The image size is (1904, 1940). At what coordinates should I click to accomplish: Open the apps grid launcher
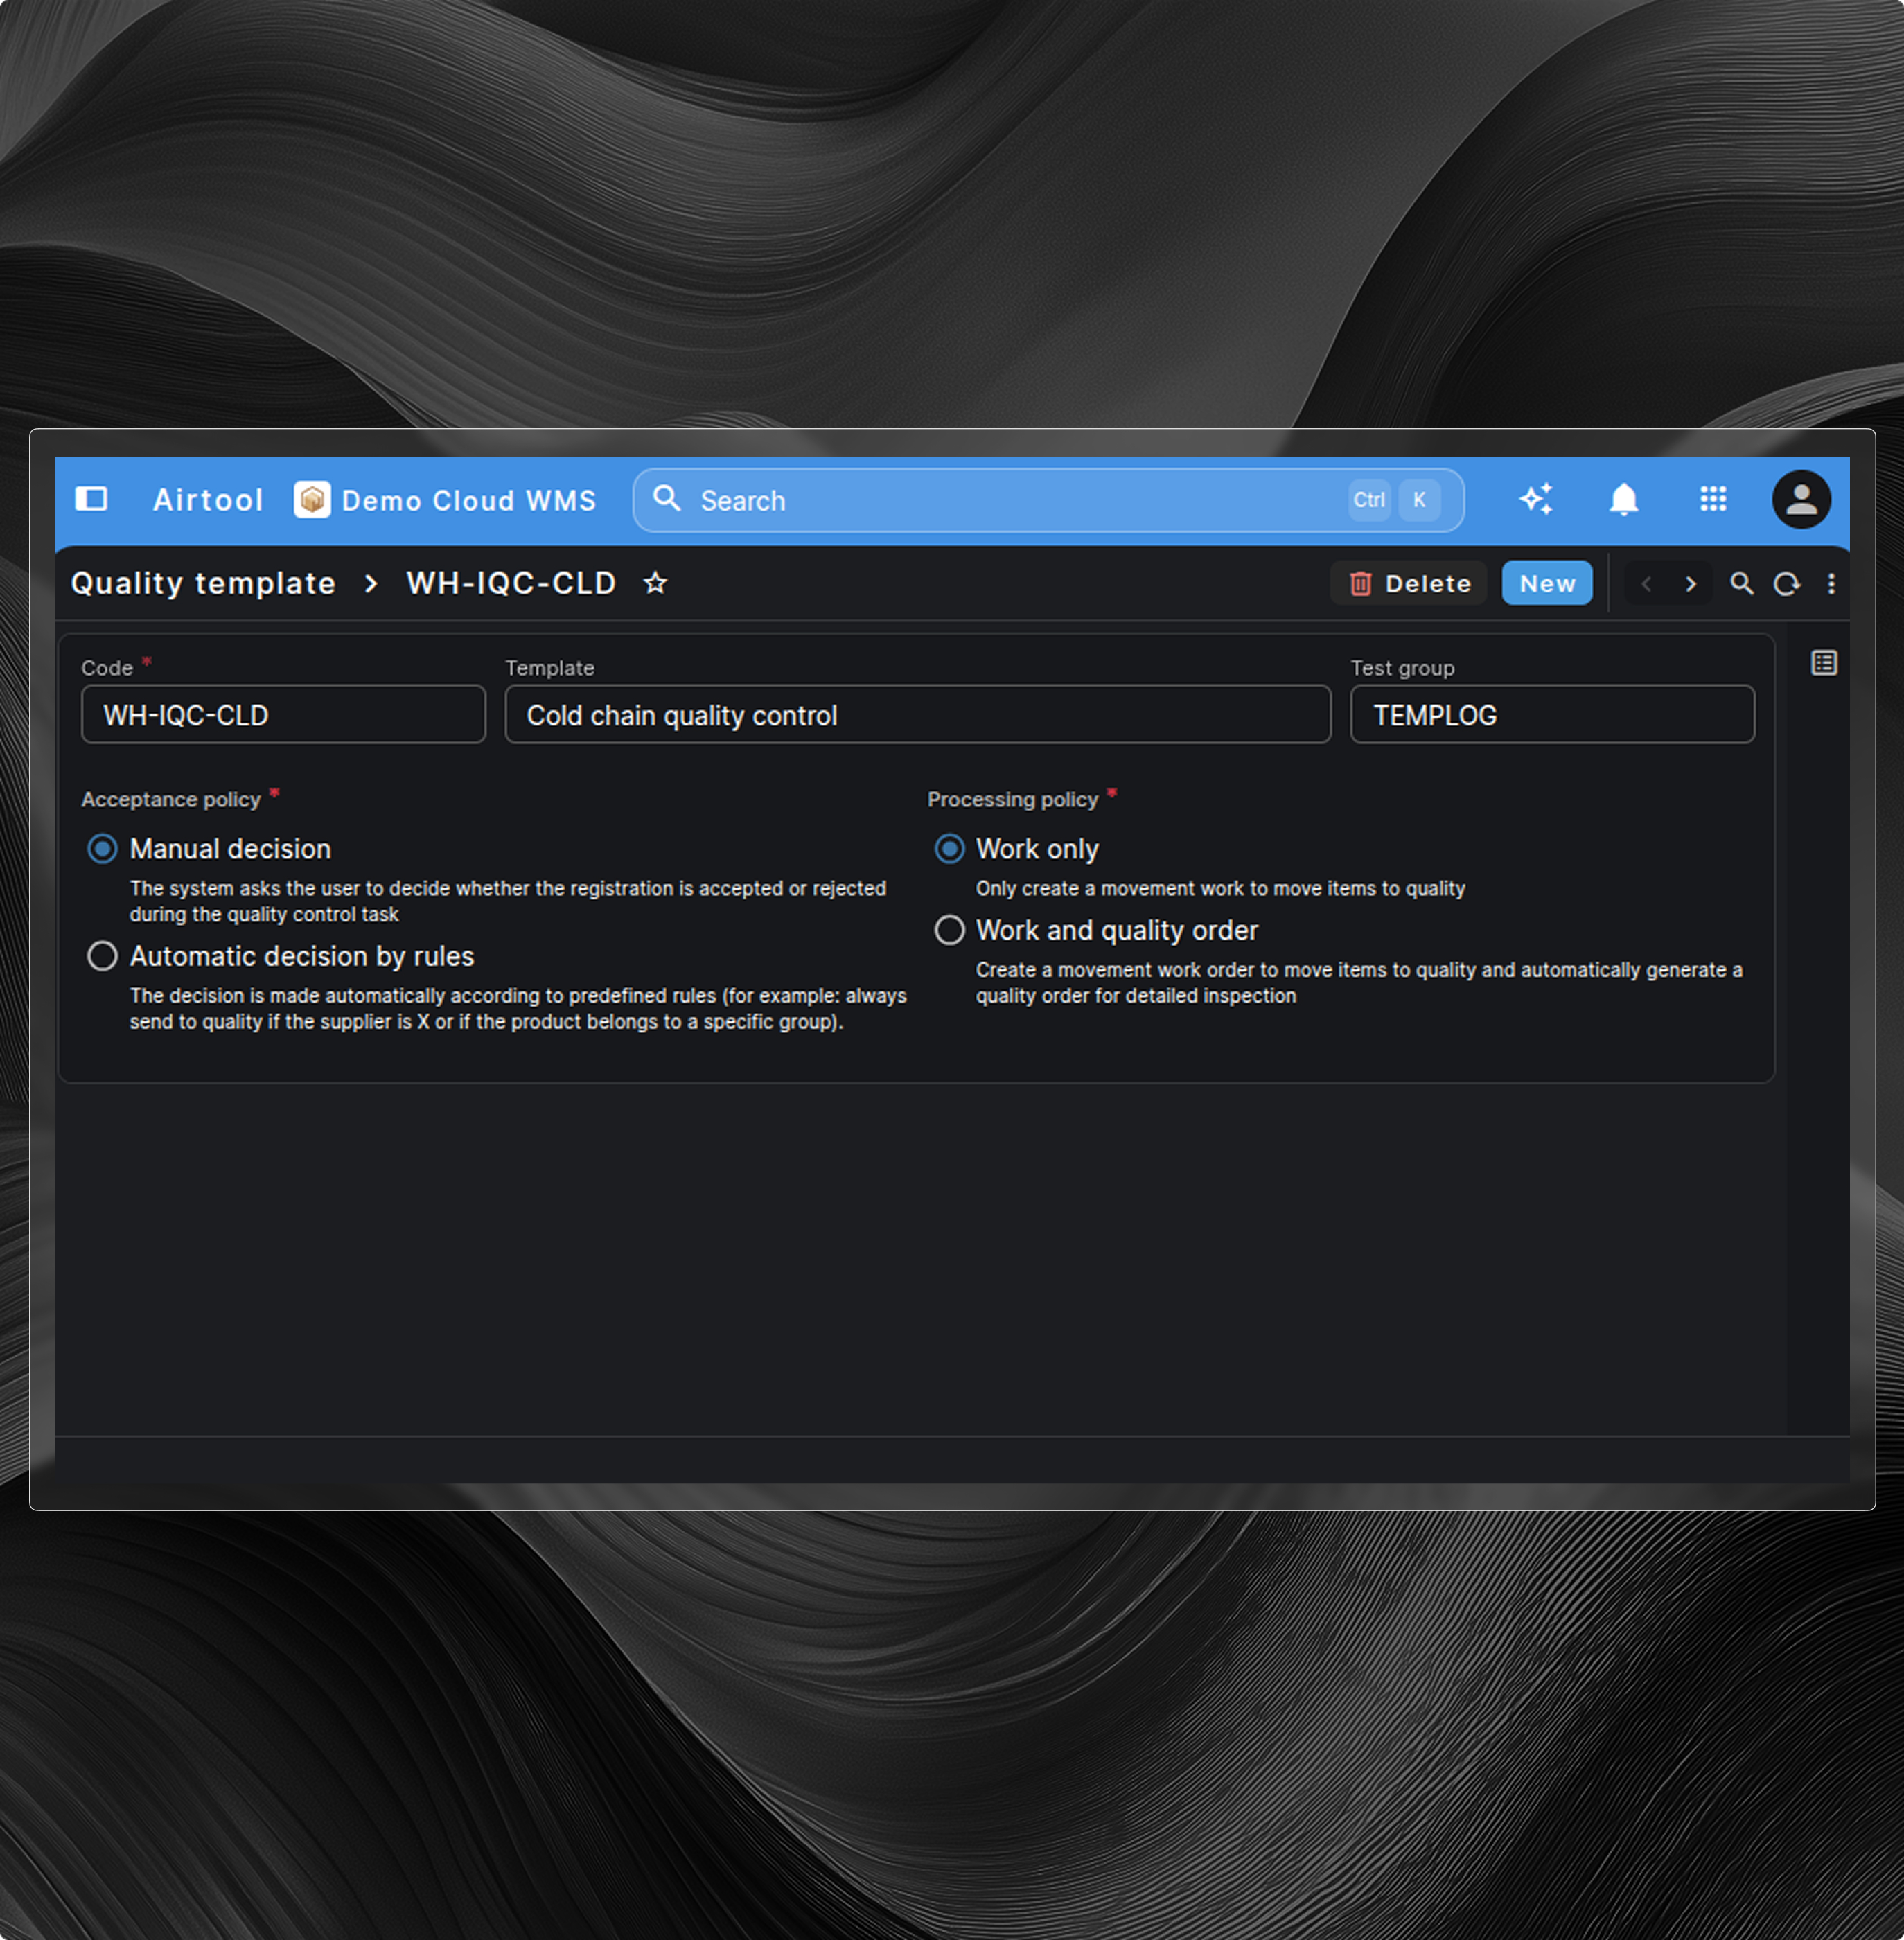click(x=1713, y=499)
